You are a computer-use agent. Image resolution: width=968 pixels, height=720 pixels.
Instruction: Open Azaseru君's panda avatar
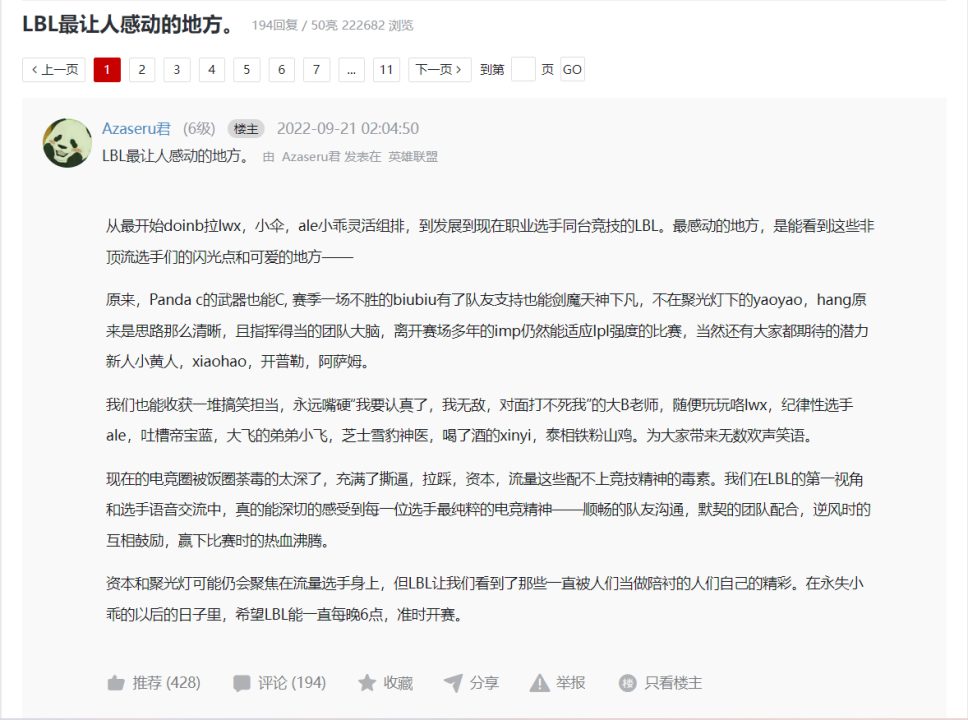[67, 143]
